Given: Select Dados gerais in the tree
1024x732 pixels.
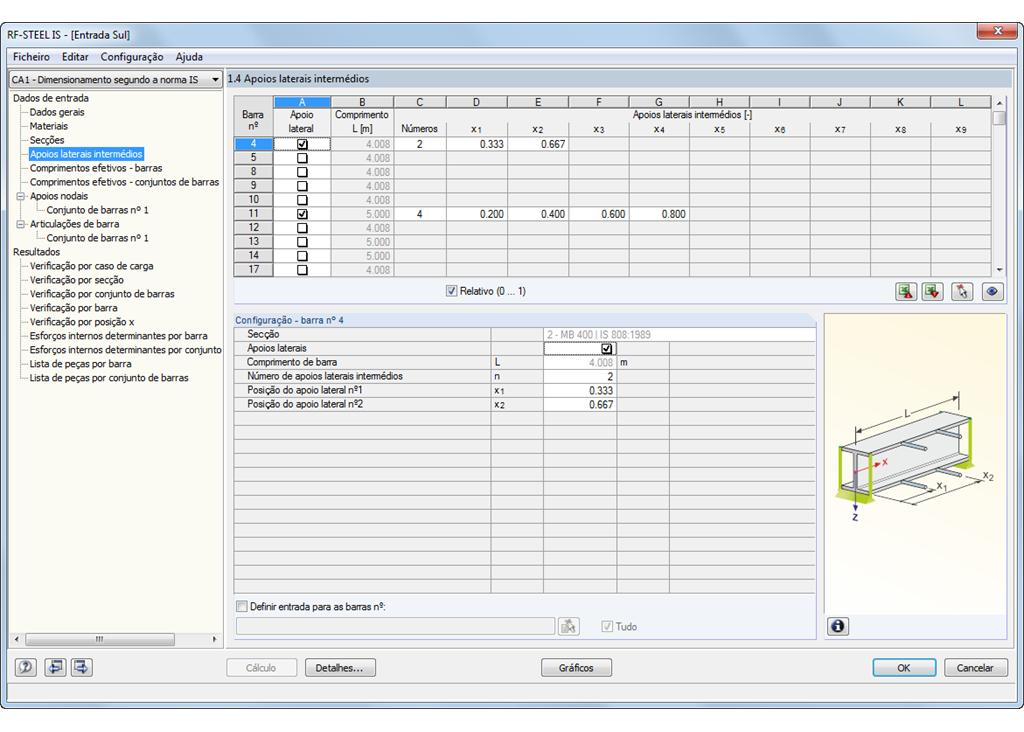Looking at the screenshot, I should point(57,112).
